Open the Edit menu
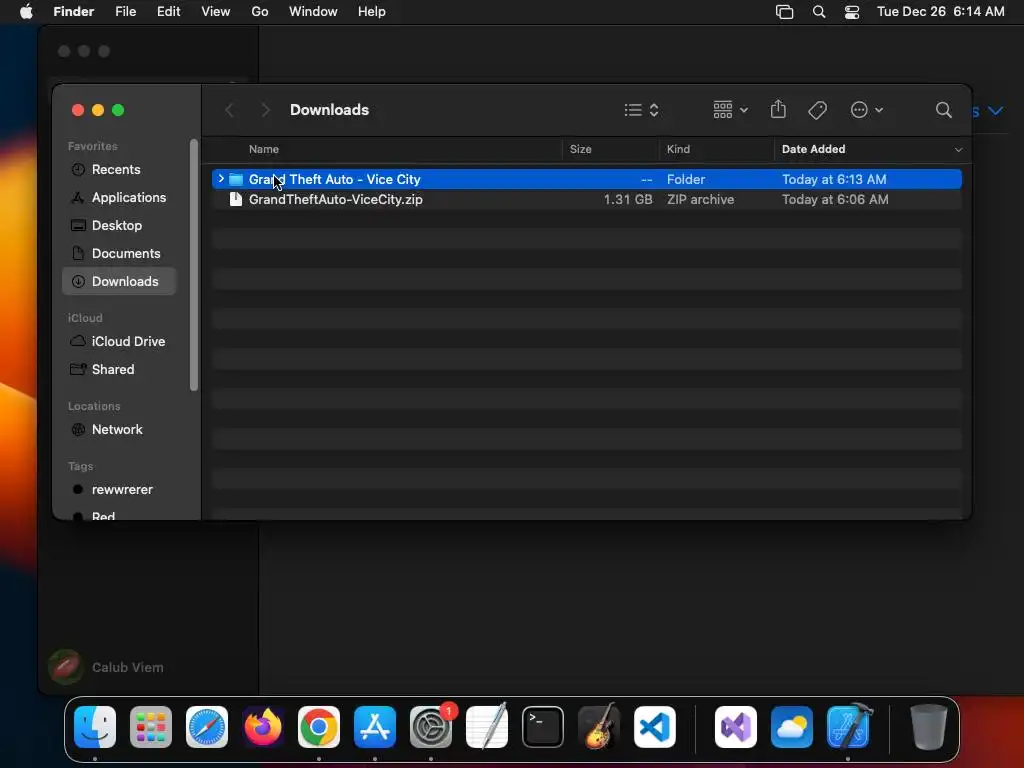The image size is (1024, 768). 168,12
